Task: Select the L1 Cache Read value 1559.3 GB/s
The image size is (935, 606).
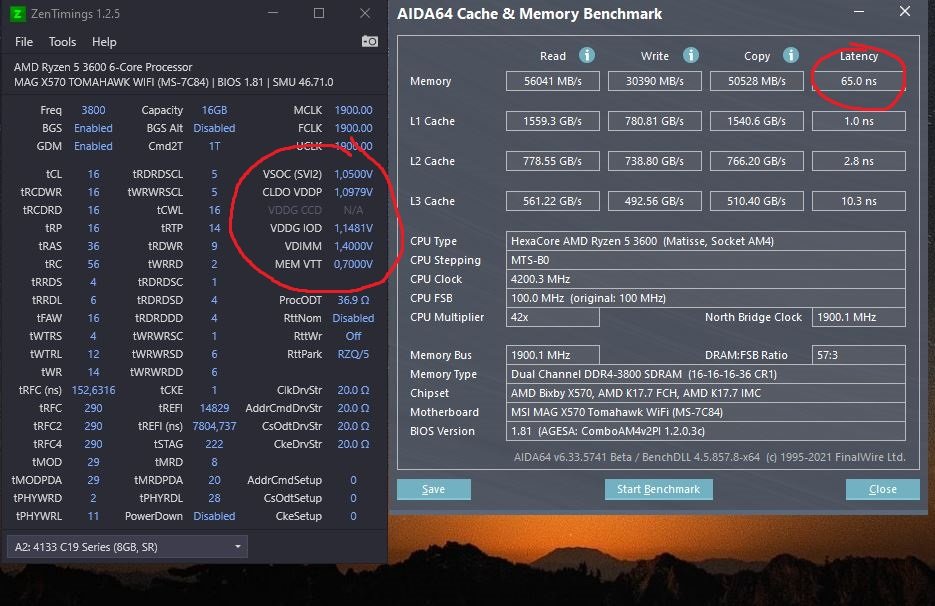Action: click(553, 121)
